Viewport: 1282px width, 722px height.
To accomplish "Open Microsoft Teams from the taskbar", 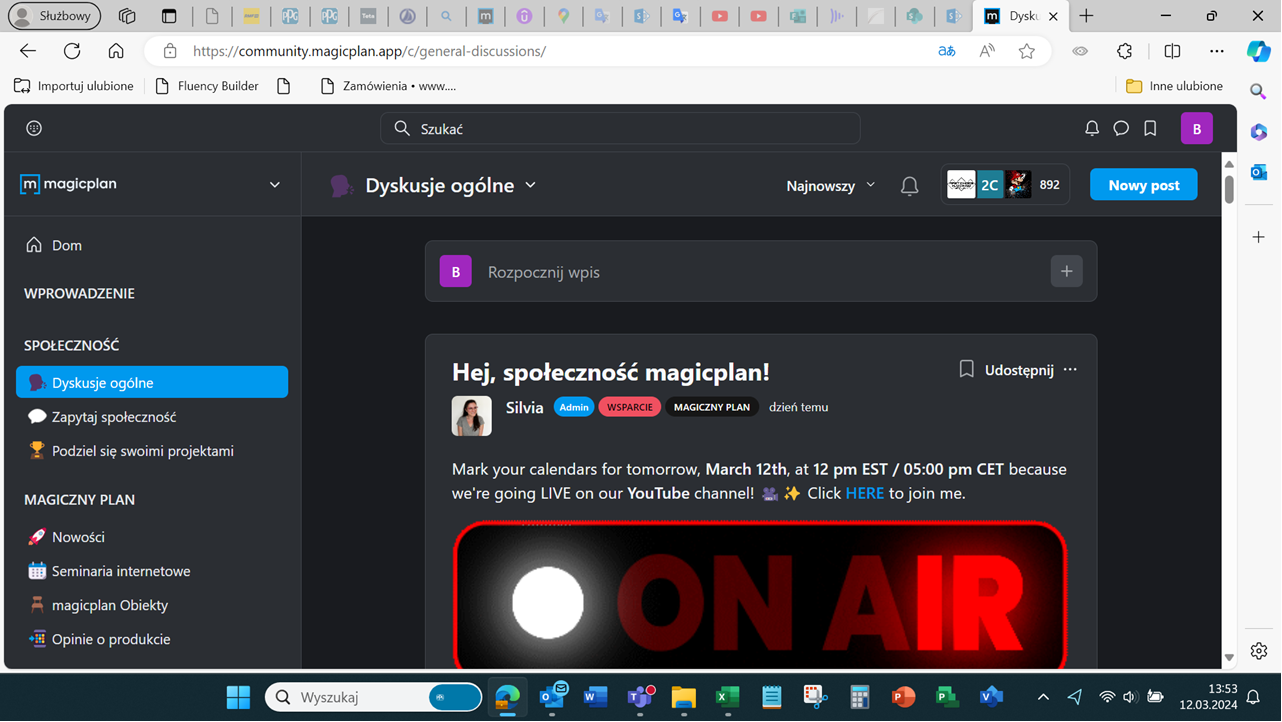I will coord(640,697).
